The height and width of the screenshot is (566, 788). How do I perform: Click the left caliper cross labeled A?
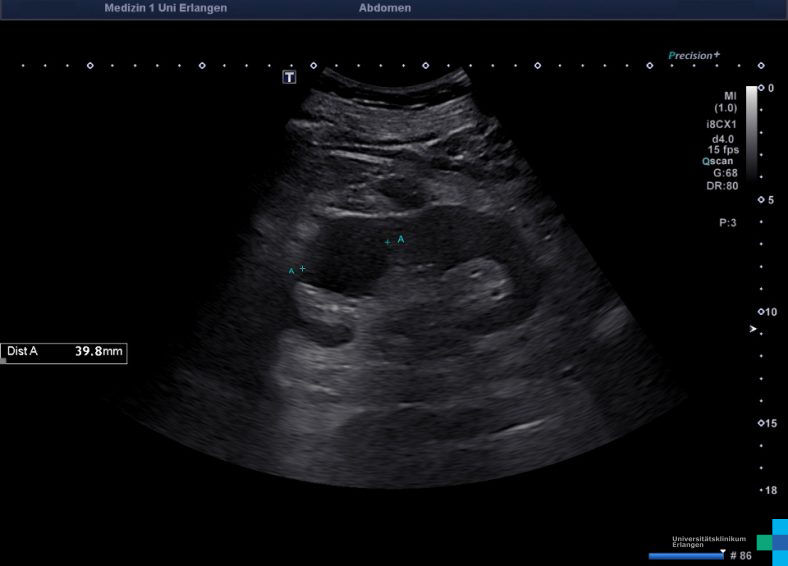point(303,268)
